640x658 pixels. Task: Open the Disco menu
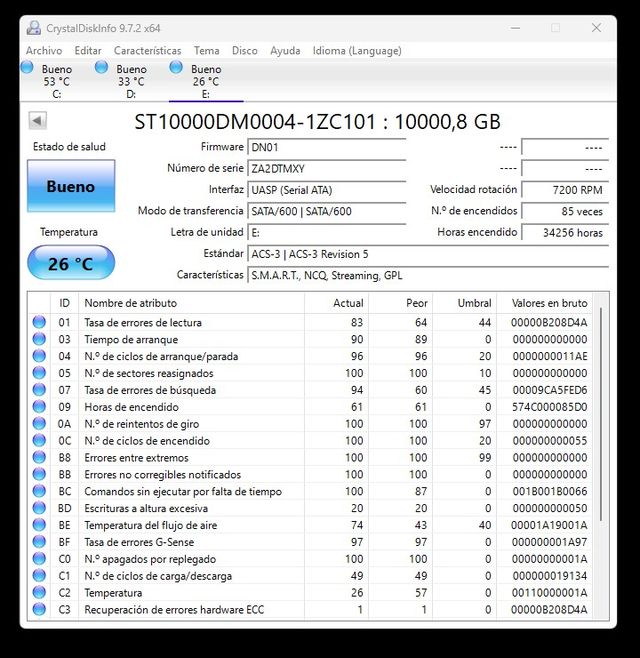point(245,51)
